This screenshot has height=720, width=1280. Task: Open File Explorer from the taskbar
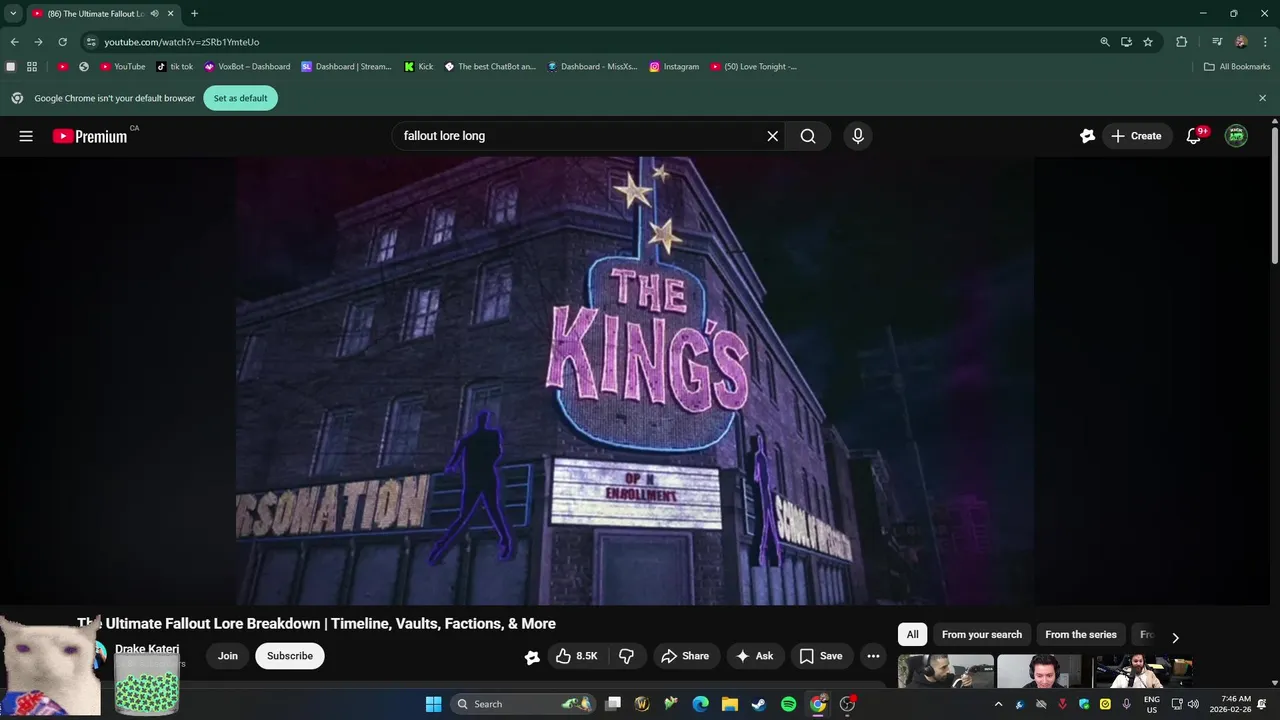(730, 704)
